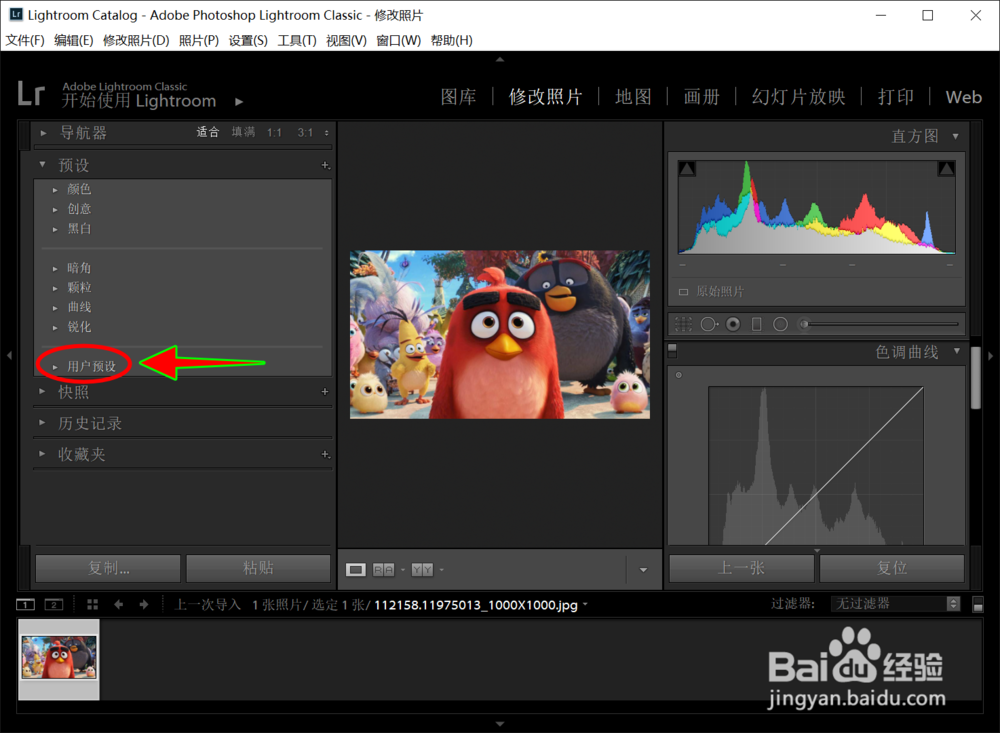Expand the 锐化 preset group

pos(55,328)
